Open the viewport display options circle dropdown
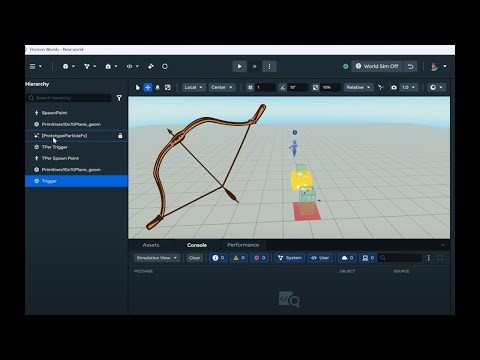This screenshot has width=480, height=360. (436, 87)
